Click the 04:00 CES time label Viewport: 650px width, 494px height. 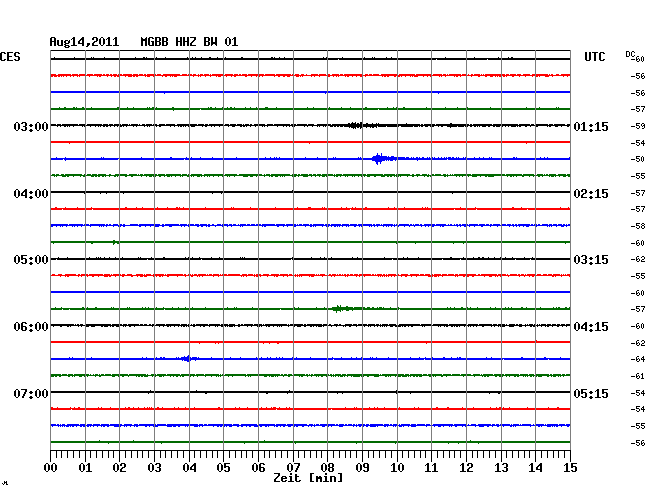(31, 194)
